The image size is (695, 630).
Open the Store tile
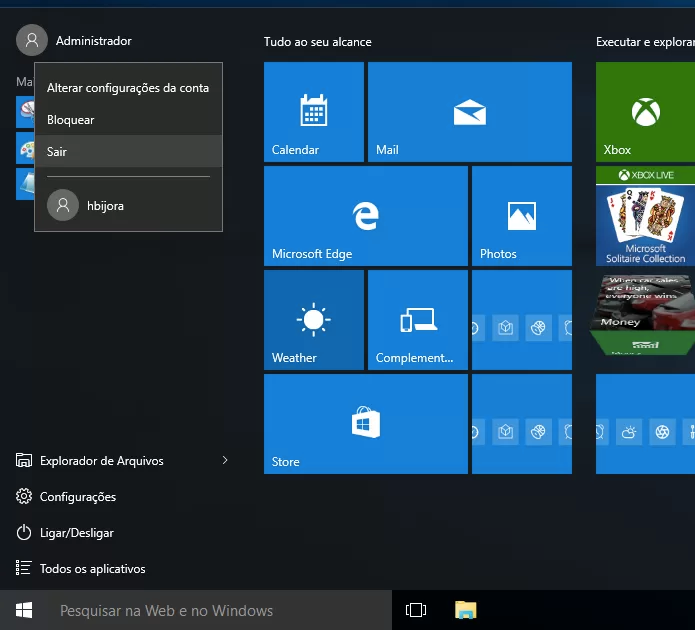pos(366,424)
